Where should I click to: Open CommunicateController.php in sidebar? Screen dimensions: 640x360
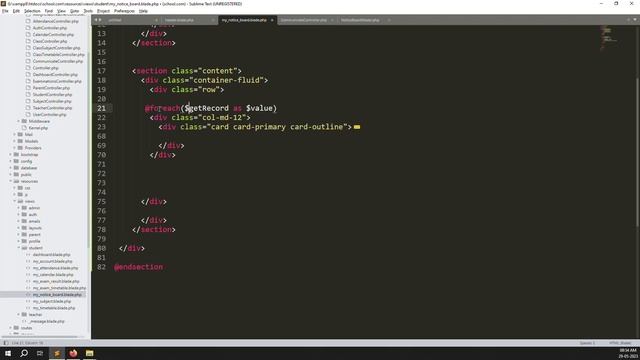57,61
